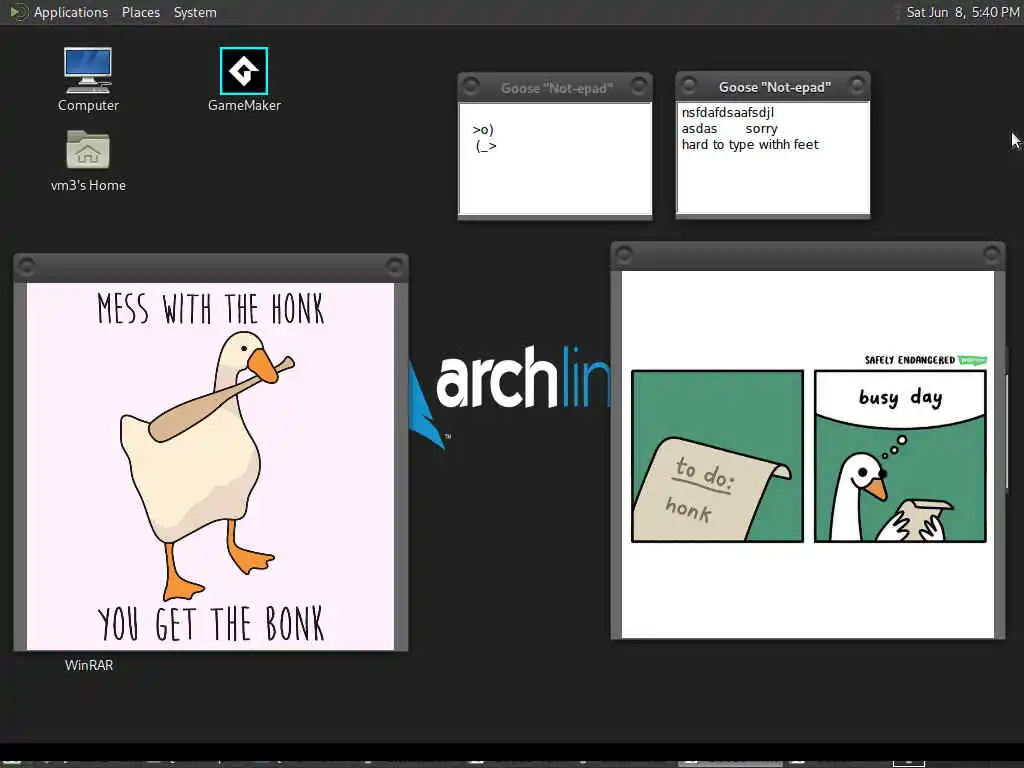Image resolution: width=1024 pixels, height=768 pixels.
Task: Click the right corner knob of the comic window
Action: (992, 253)
